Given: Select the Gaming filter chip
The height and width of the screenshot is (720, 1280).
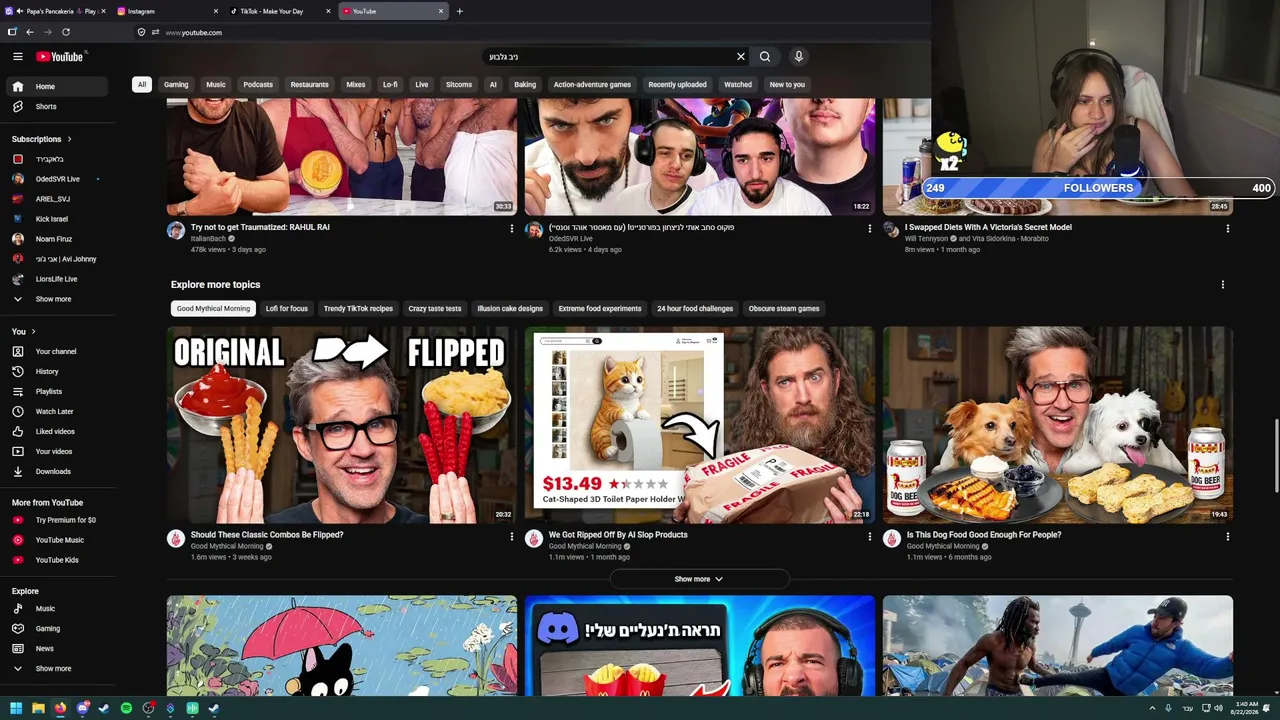Looking at the screenshot, I should pos(176,85).
